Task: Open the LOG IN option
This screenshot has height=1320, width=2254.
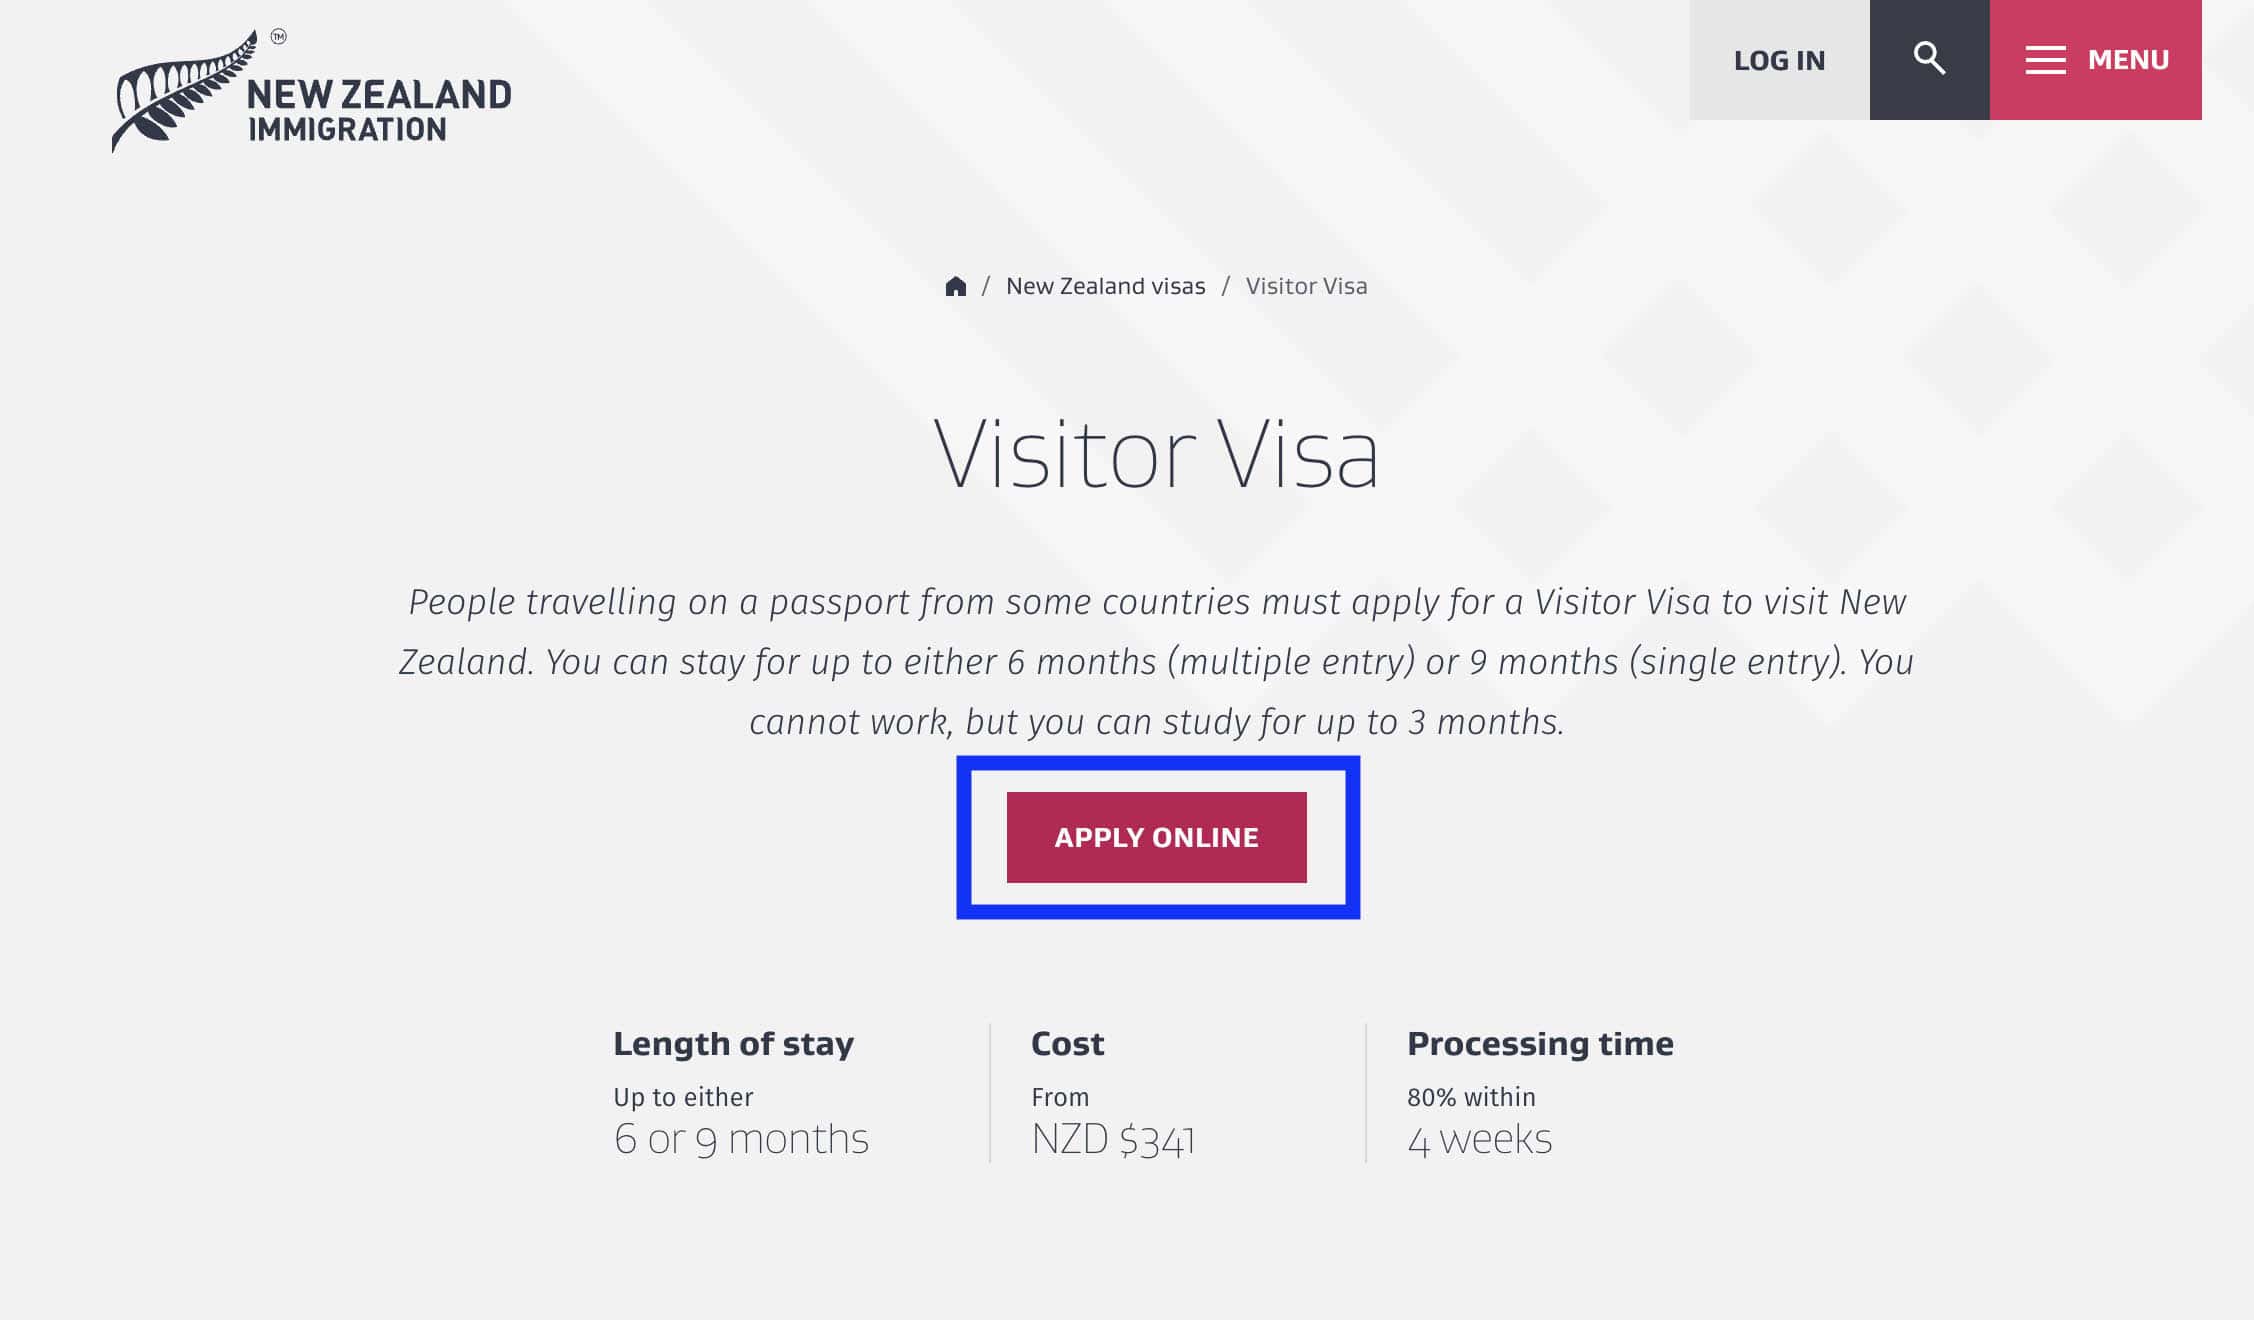Action: 1778,60
